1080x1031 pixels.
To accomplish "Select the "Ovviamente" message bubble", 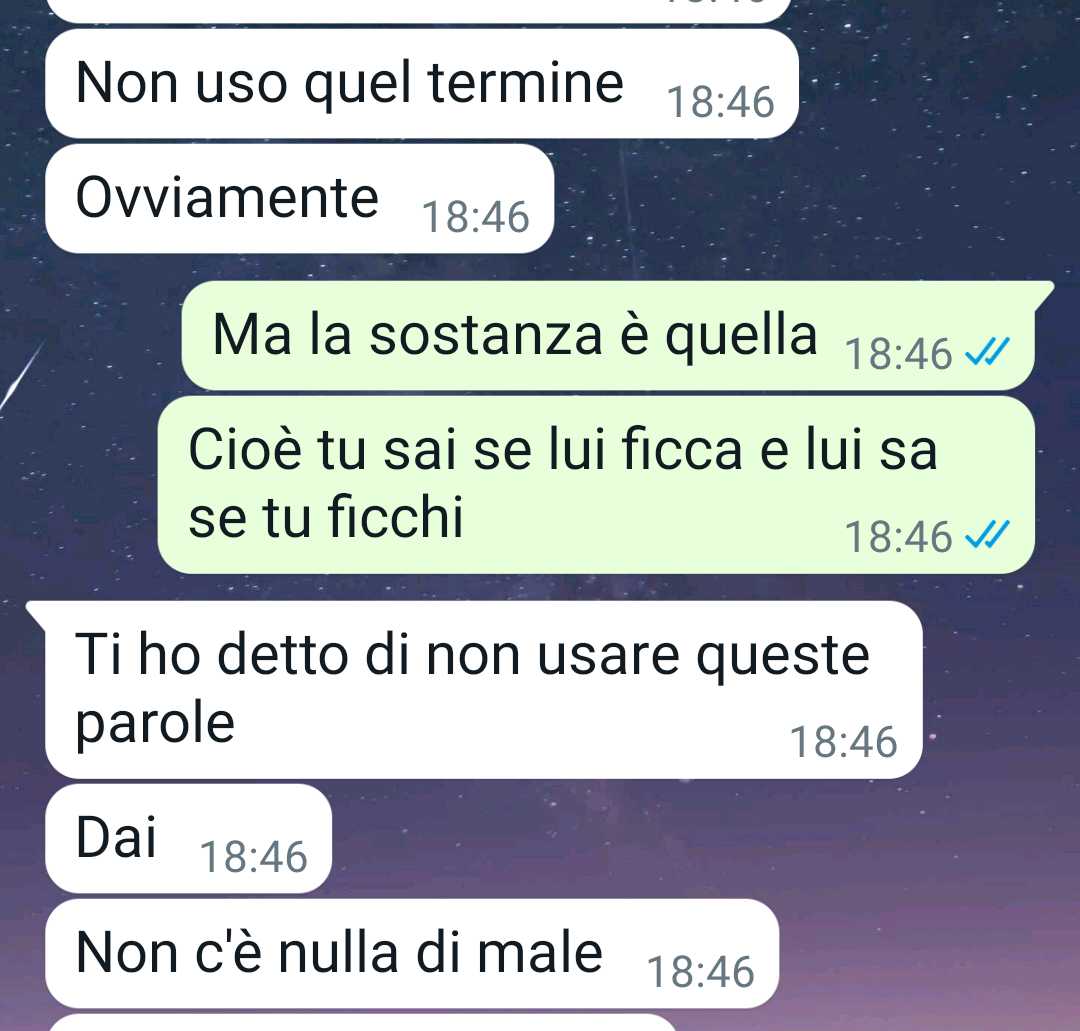I will click(300, 198).
